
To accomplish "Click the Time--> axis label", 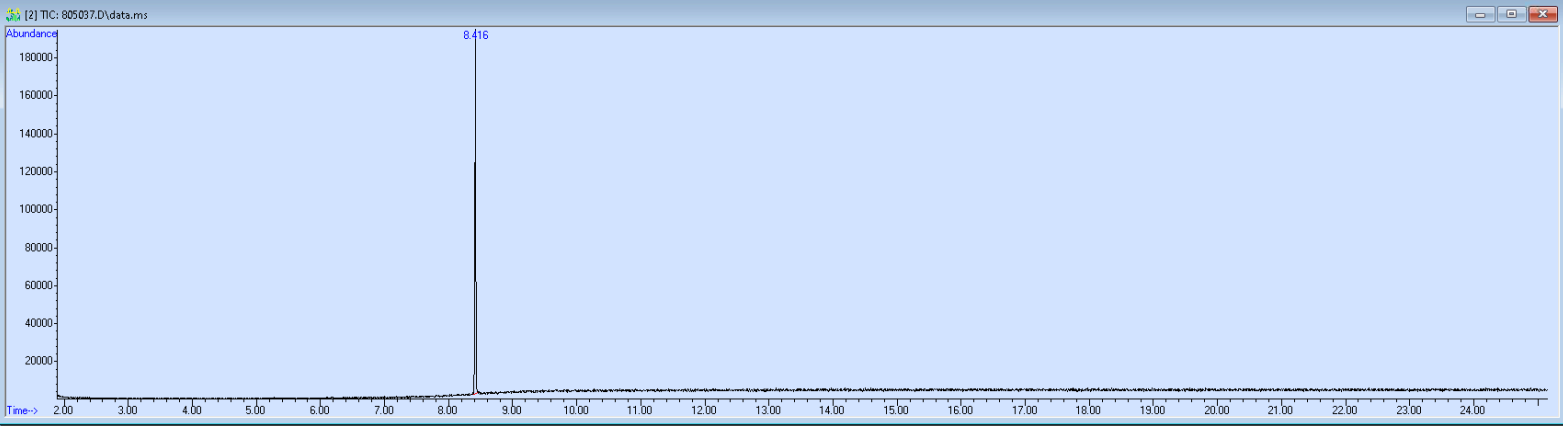I will [22, 410].
